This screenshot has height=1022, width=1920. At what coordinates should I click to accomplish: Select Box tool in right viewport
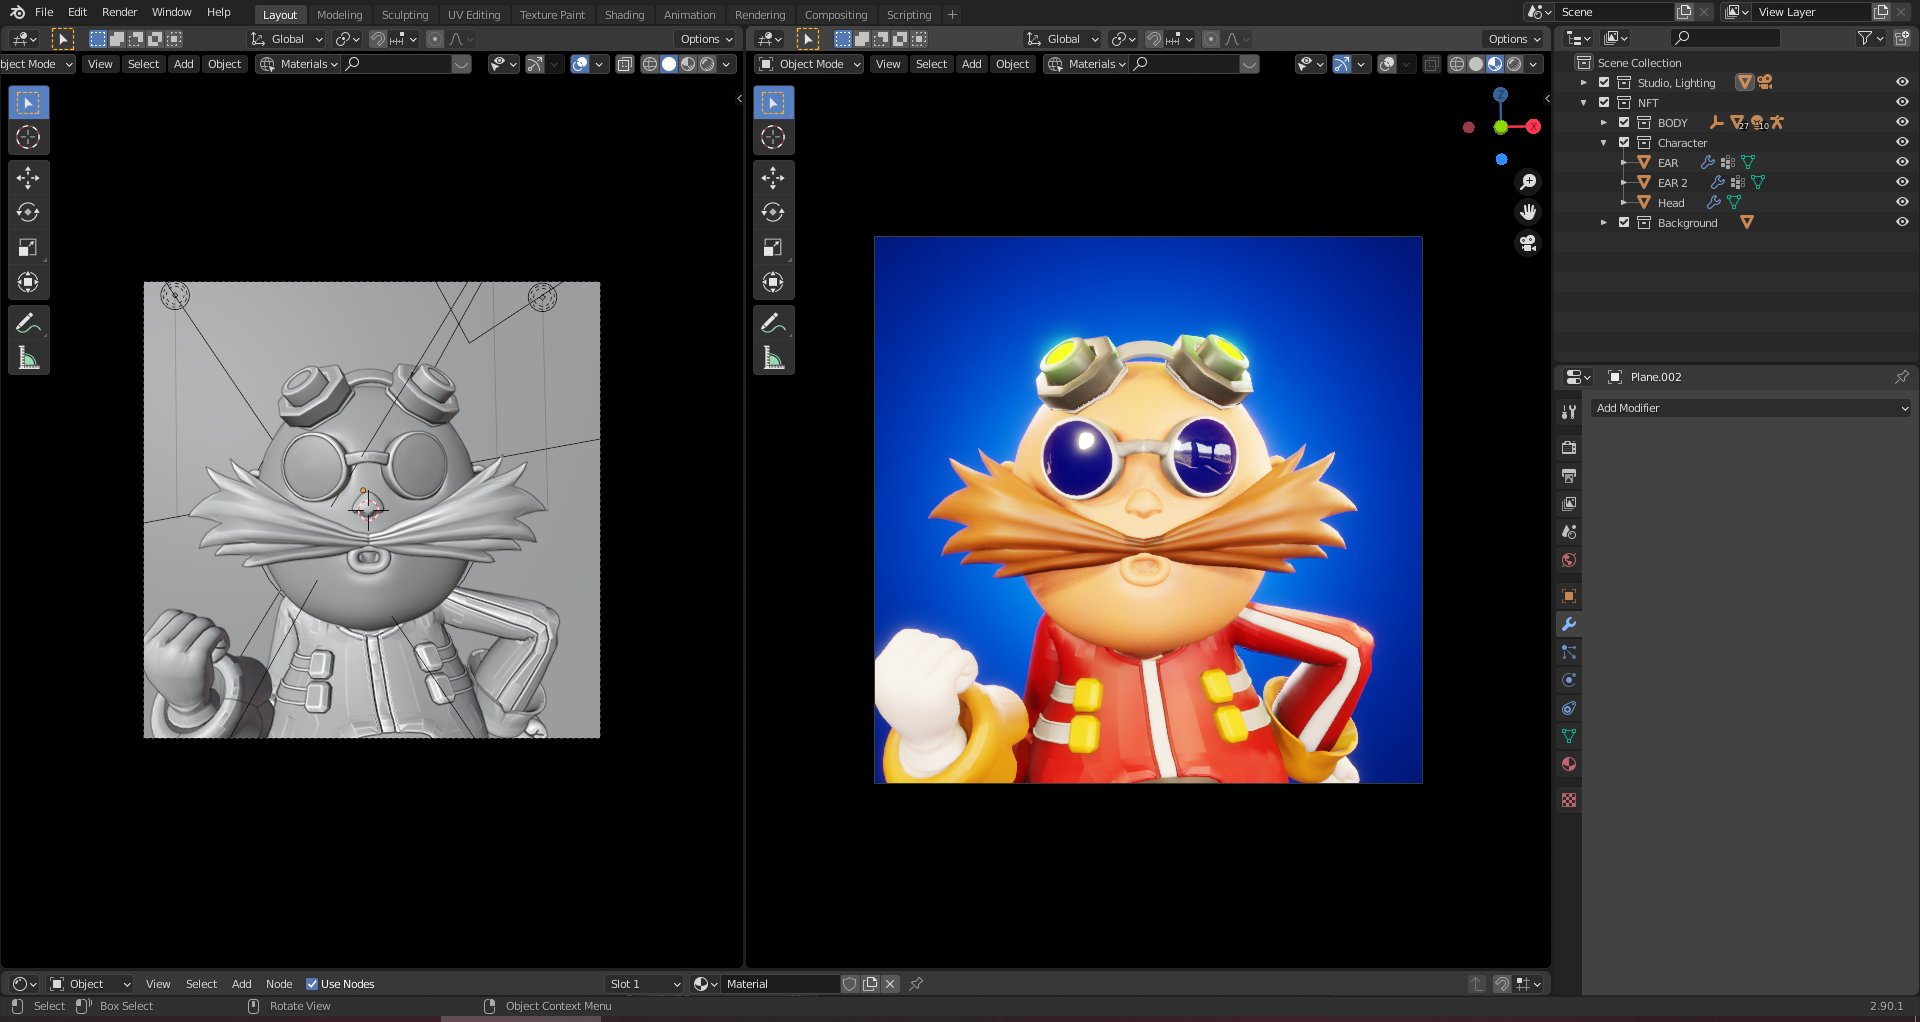coord(773,103)
